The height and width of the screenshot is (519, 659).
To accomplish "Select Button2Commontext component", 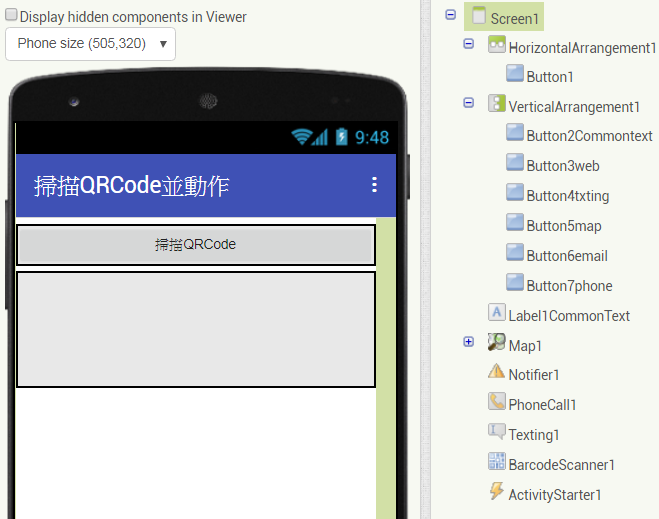I will click(x=589, y=136).
